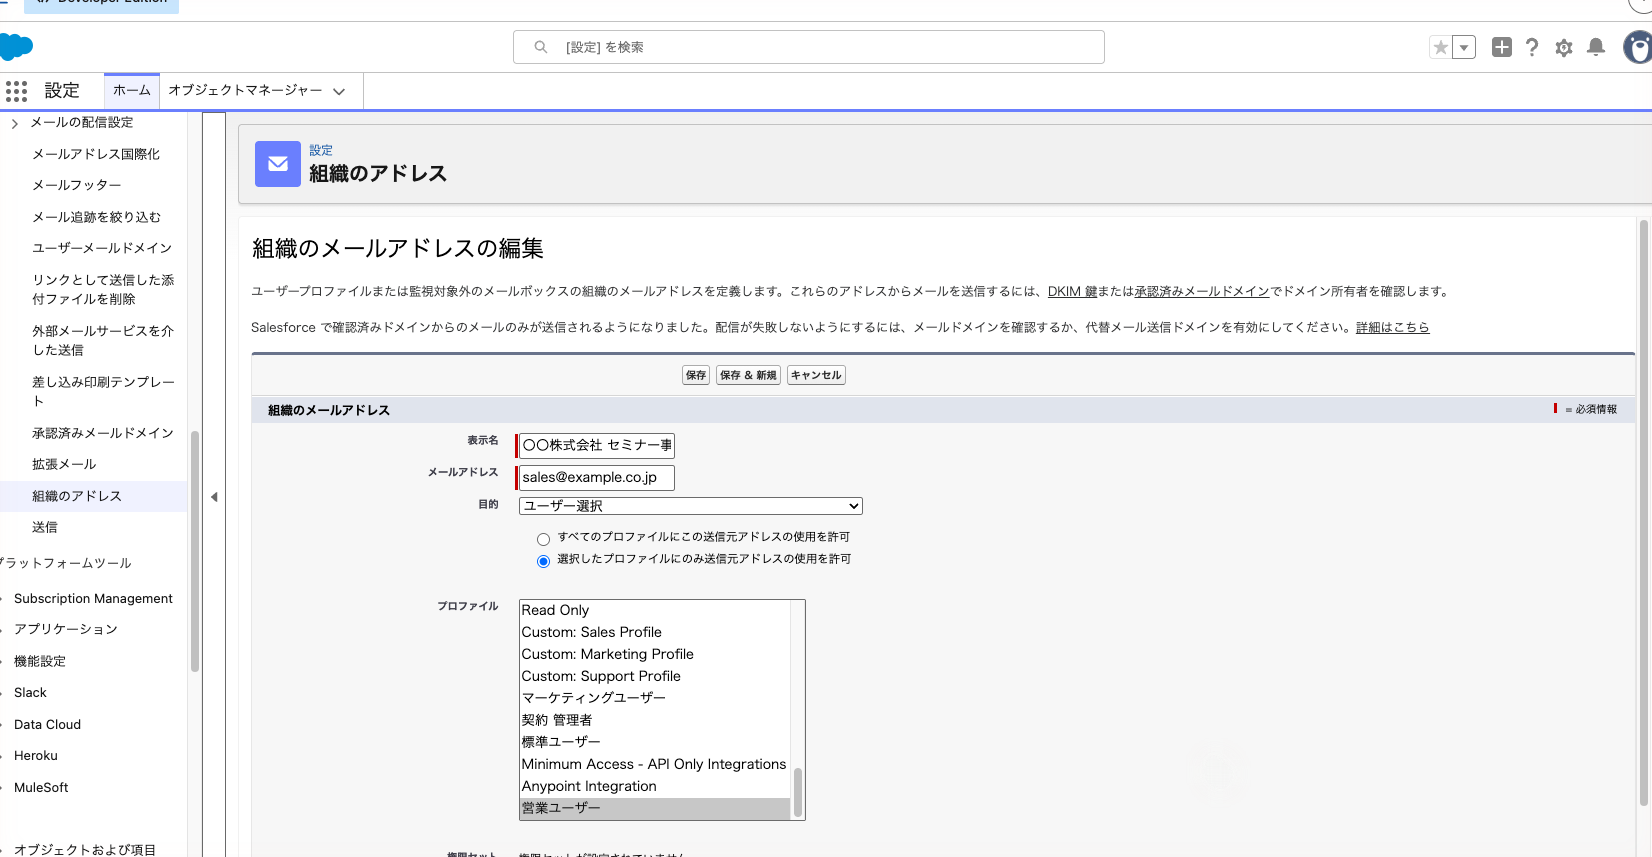This screenshot has width=1652, height=857.
Task: Click the search magnifier icon
Action: [541, 47]
